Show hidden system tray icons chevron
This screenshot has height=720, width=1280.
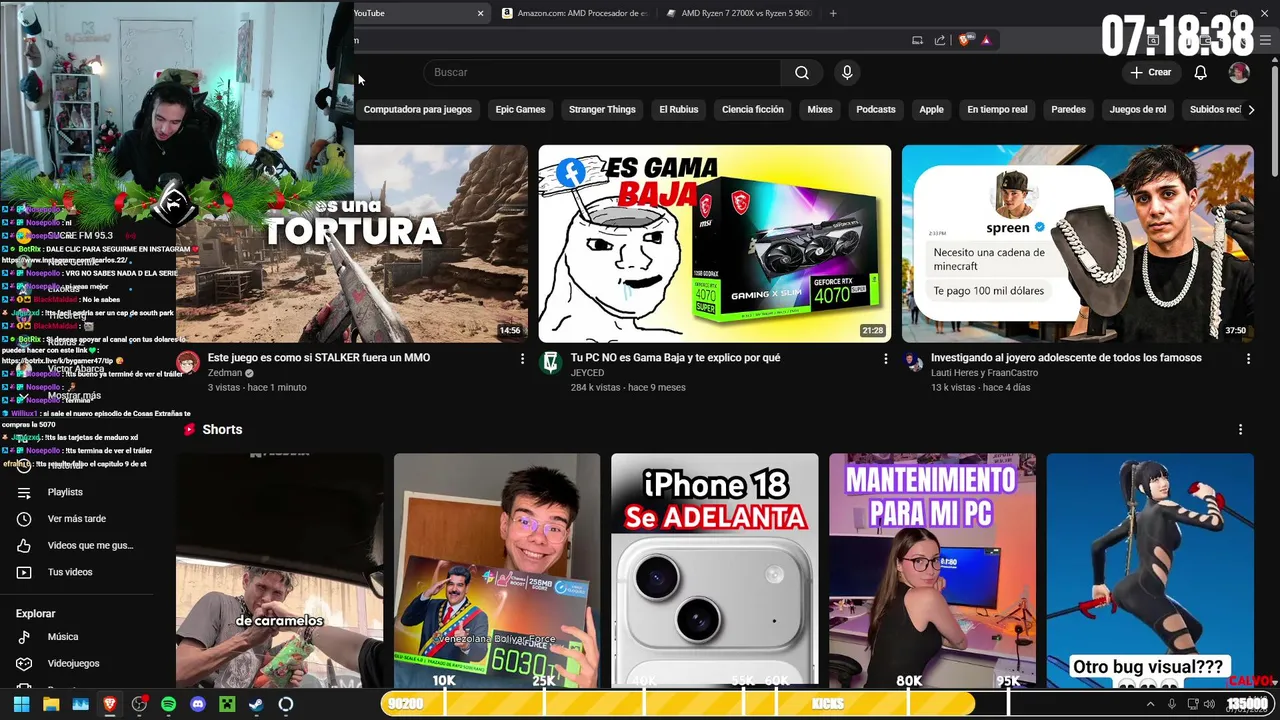point(1150,704)
